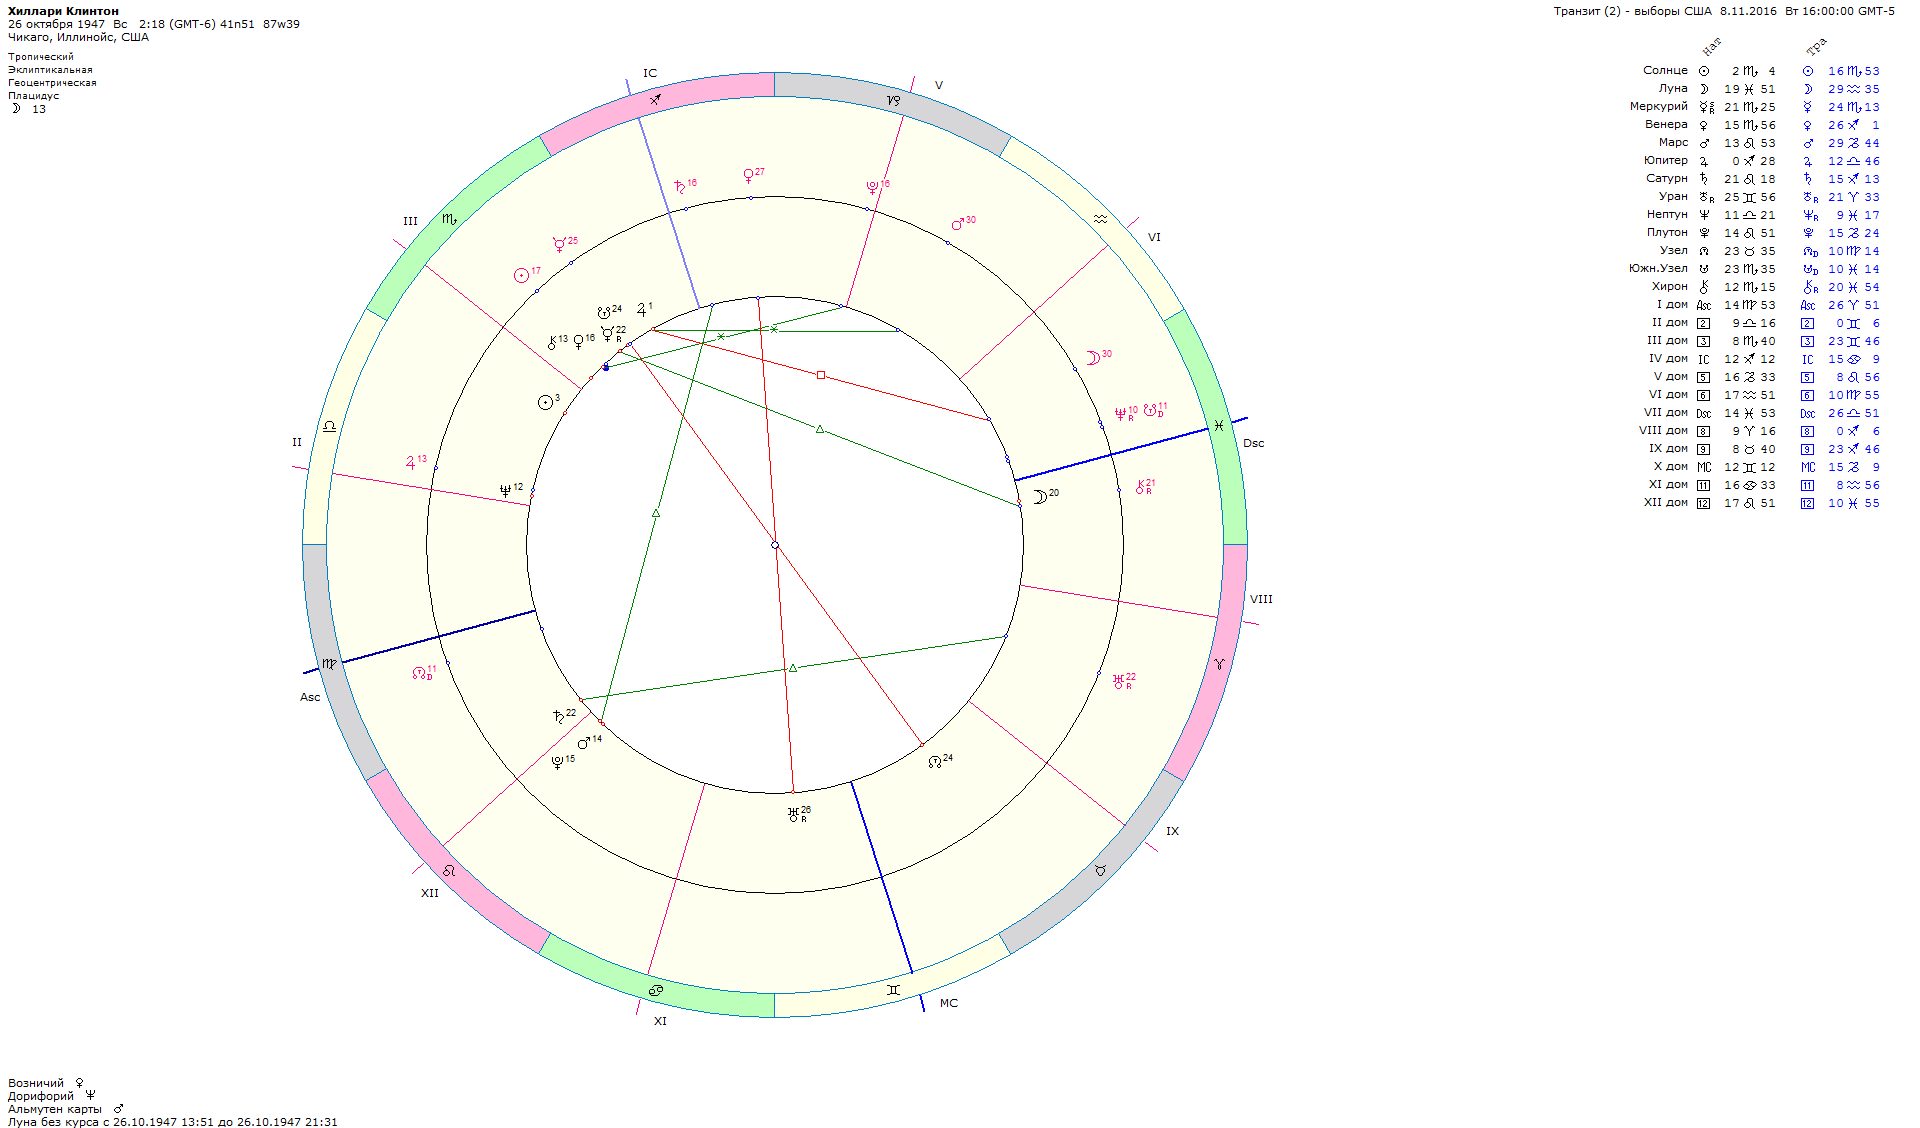Click natal Mercury retrograde symbol at 22 degrees
The width and height of the screenshot is (1920, 1128).
tap(607, 333)
